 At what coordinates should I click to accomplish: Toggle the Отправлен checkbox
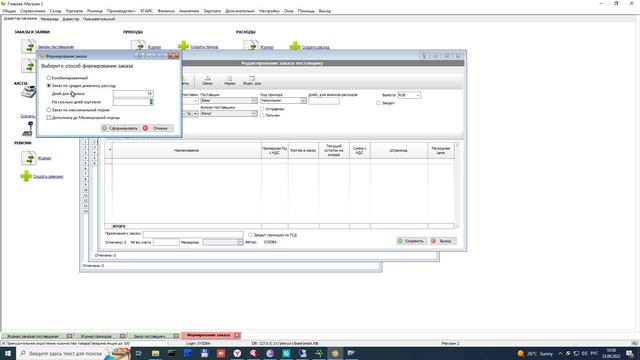point(262,109)
